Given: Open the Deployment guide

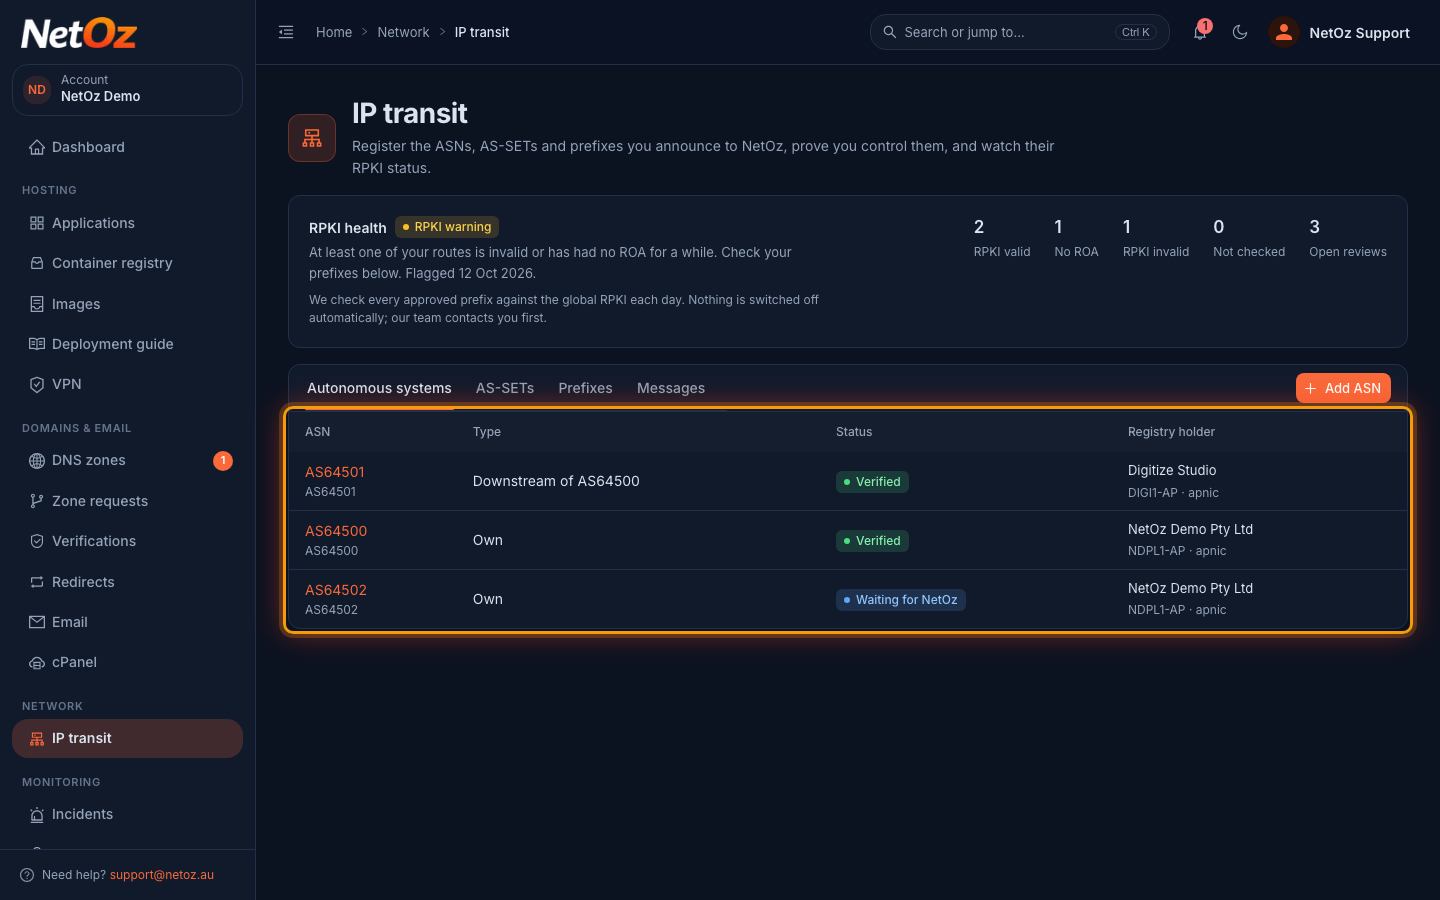Looking at the screenshot, I should coord(127,344).
